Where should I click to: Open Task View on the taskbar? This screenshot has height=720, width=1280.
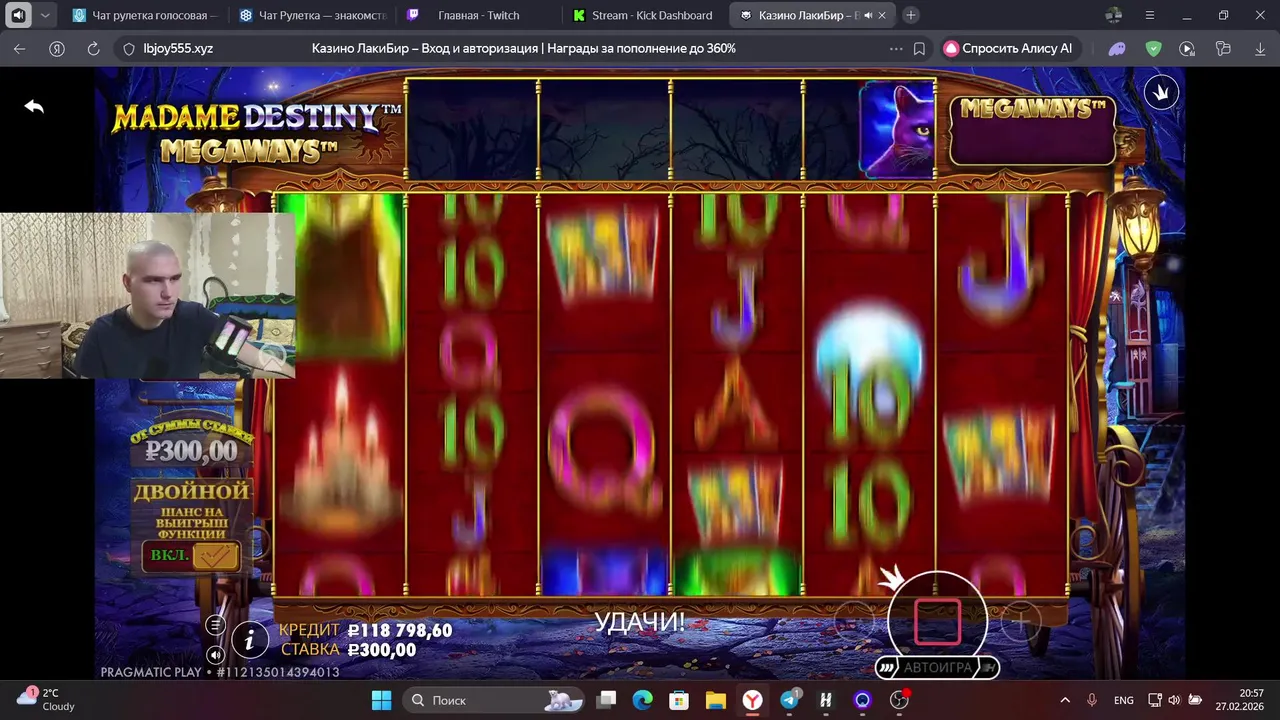coord(607,700)
